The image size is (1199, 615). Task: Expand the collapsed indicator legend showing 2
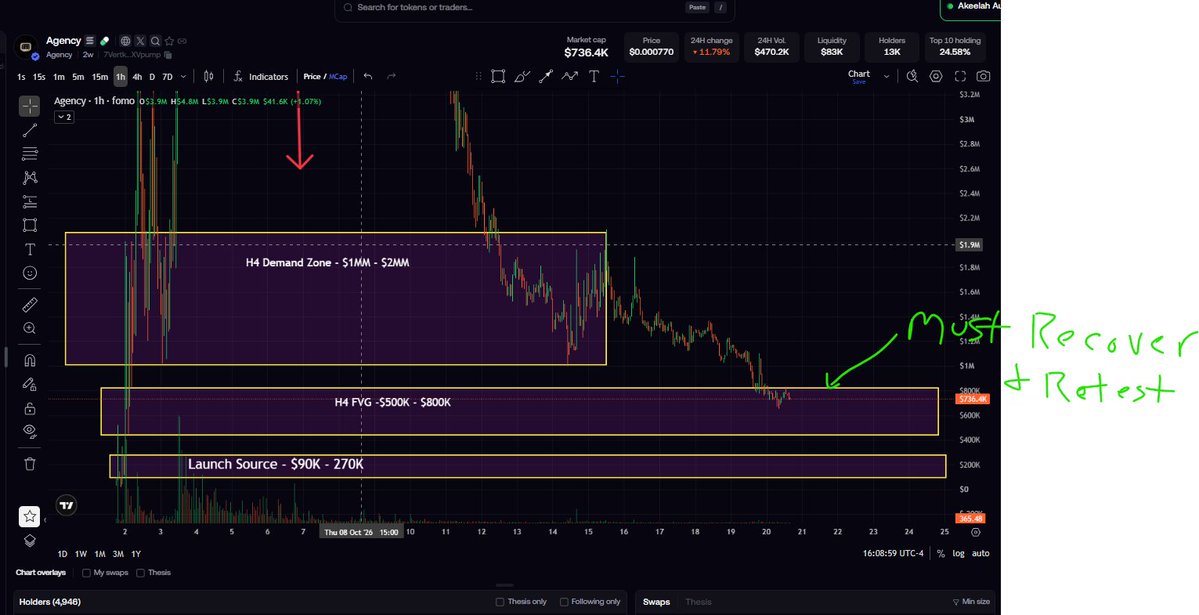(64, 117)
